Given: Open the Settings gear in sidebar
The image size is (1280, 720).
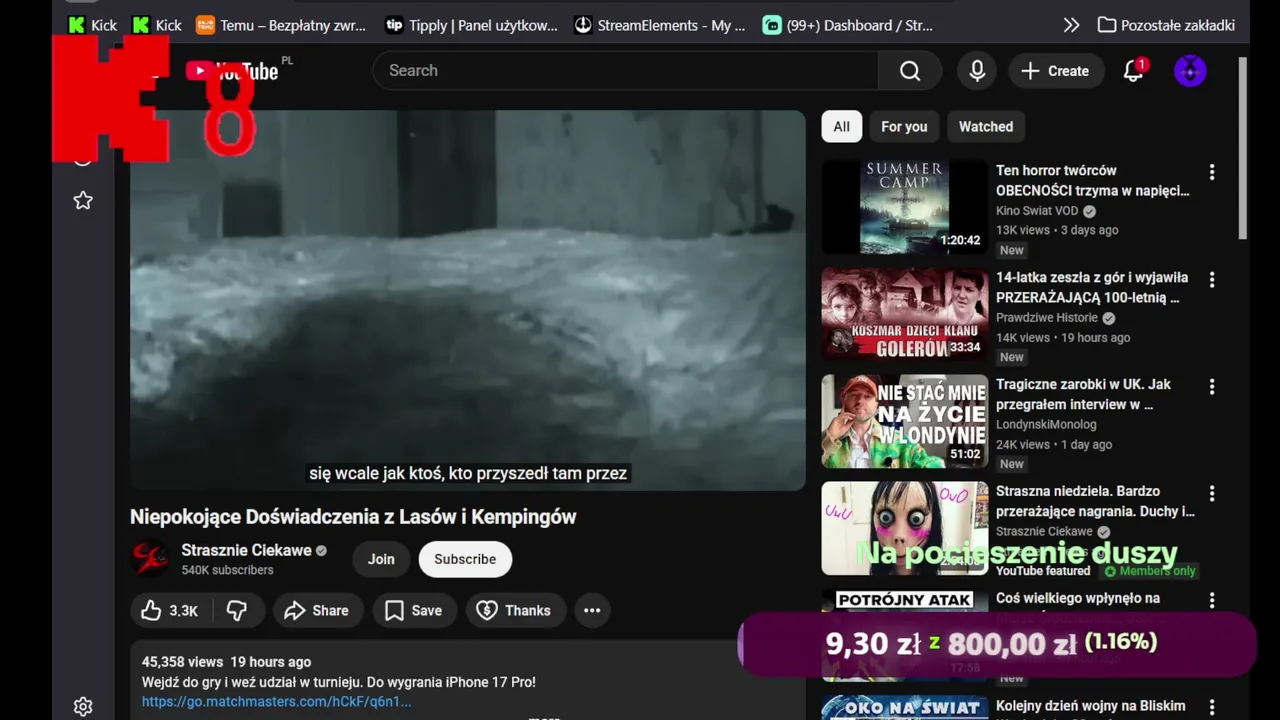Looking at the screenshot, I should coord(83,707).
